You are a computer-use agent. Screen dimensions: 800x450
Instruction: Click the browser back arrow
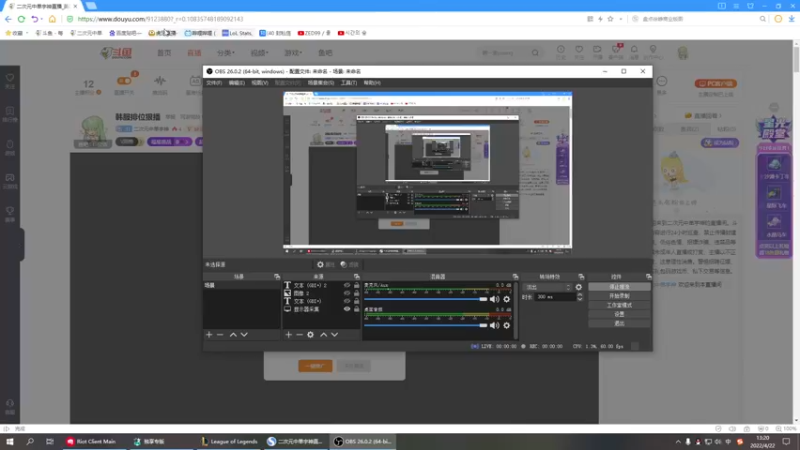point(8,19)
